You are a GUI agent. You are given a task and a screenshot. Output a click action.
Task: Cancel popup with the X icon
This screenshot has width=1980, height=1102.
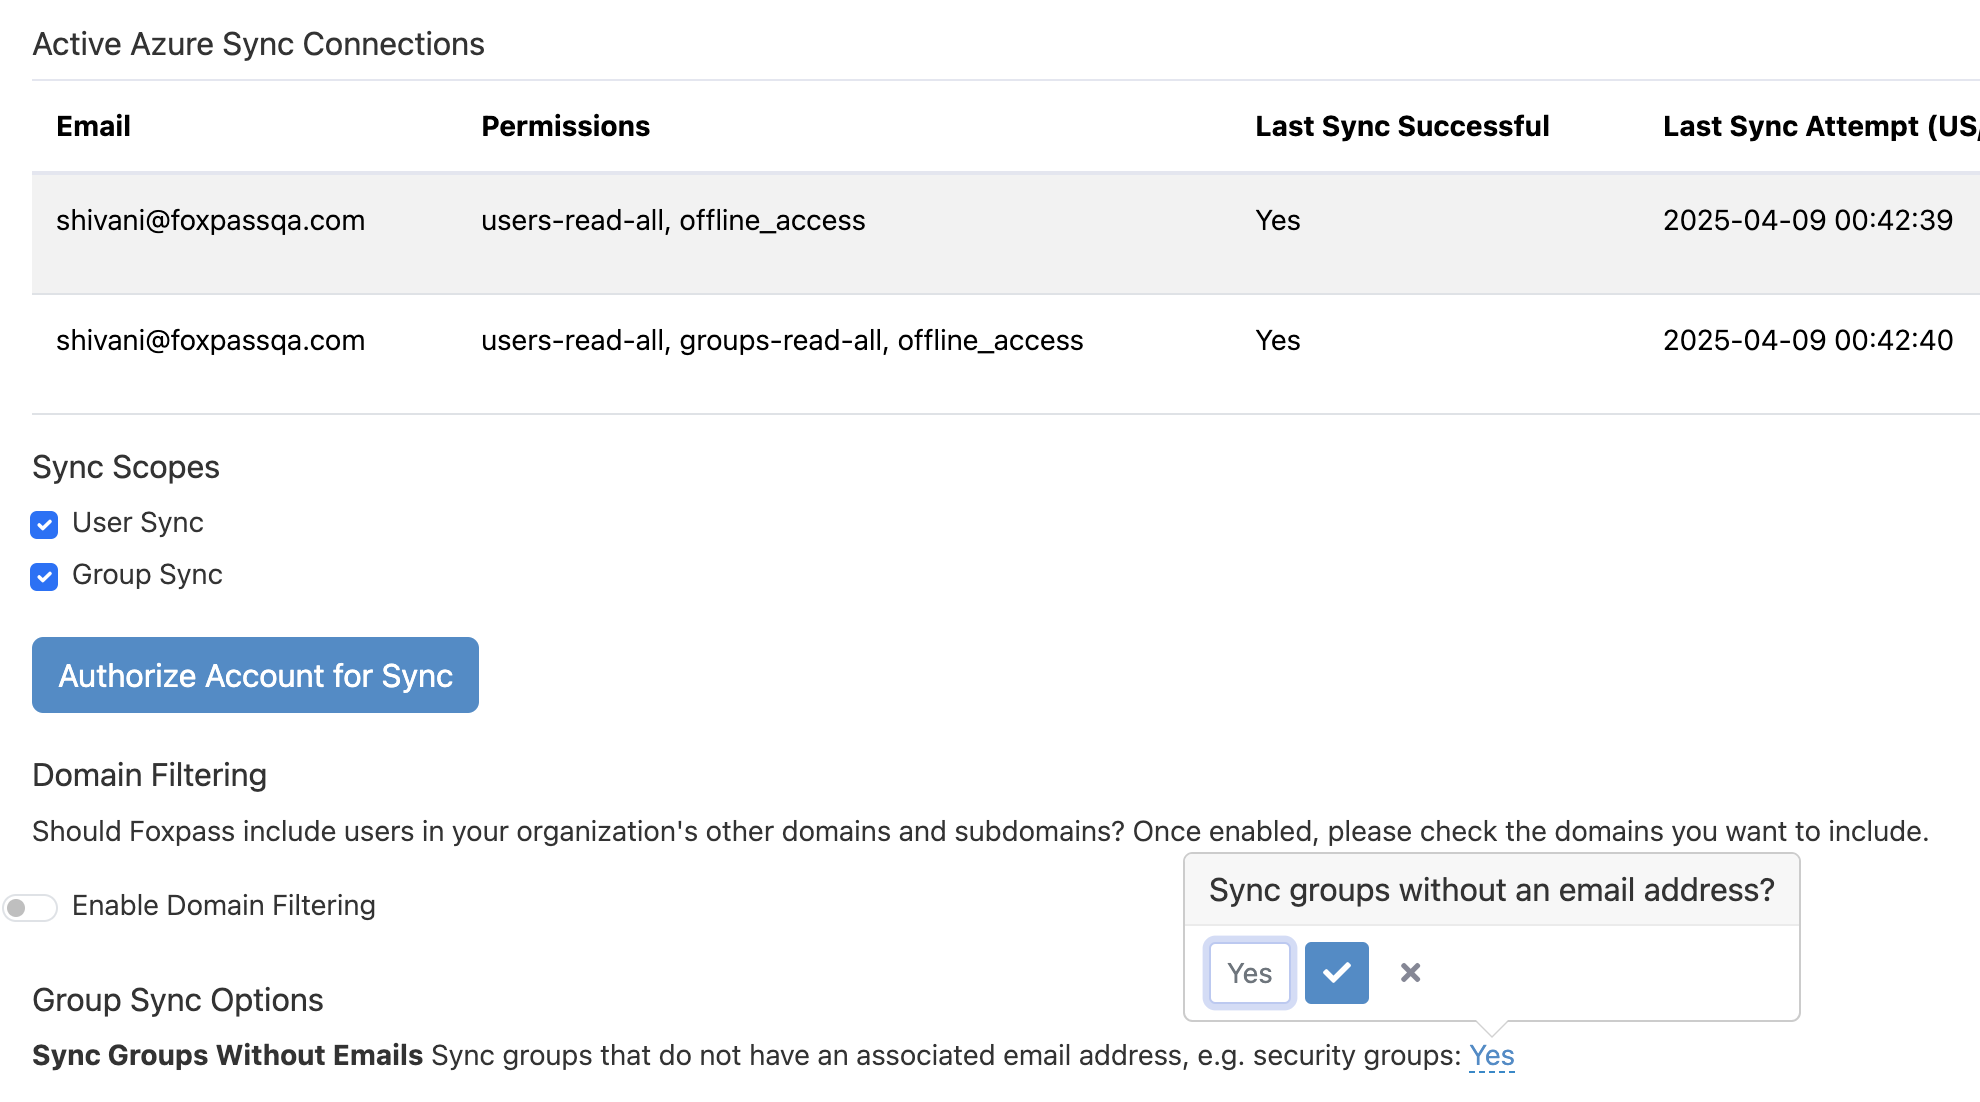[x=1410, y=973]
